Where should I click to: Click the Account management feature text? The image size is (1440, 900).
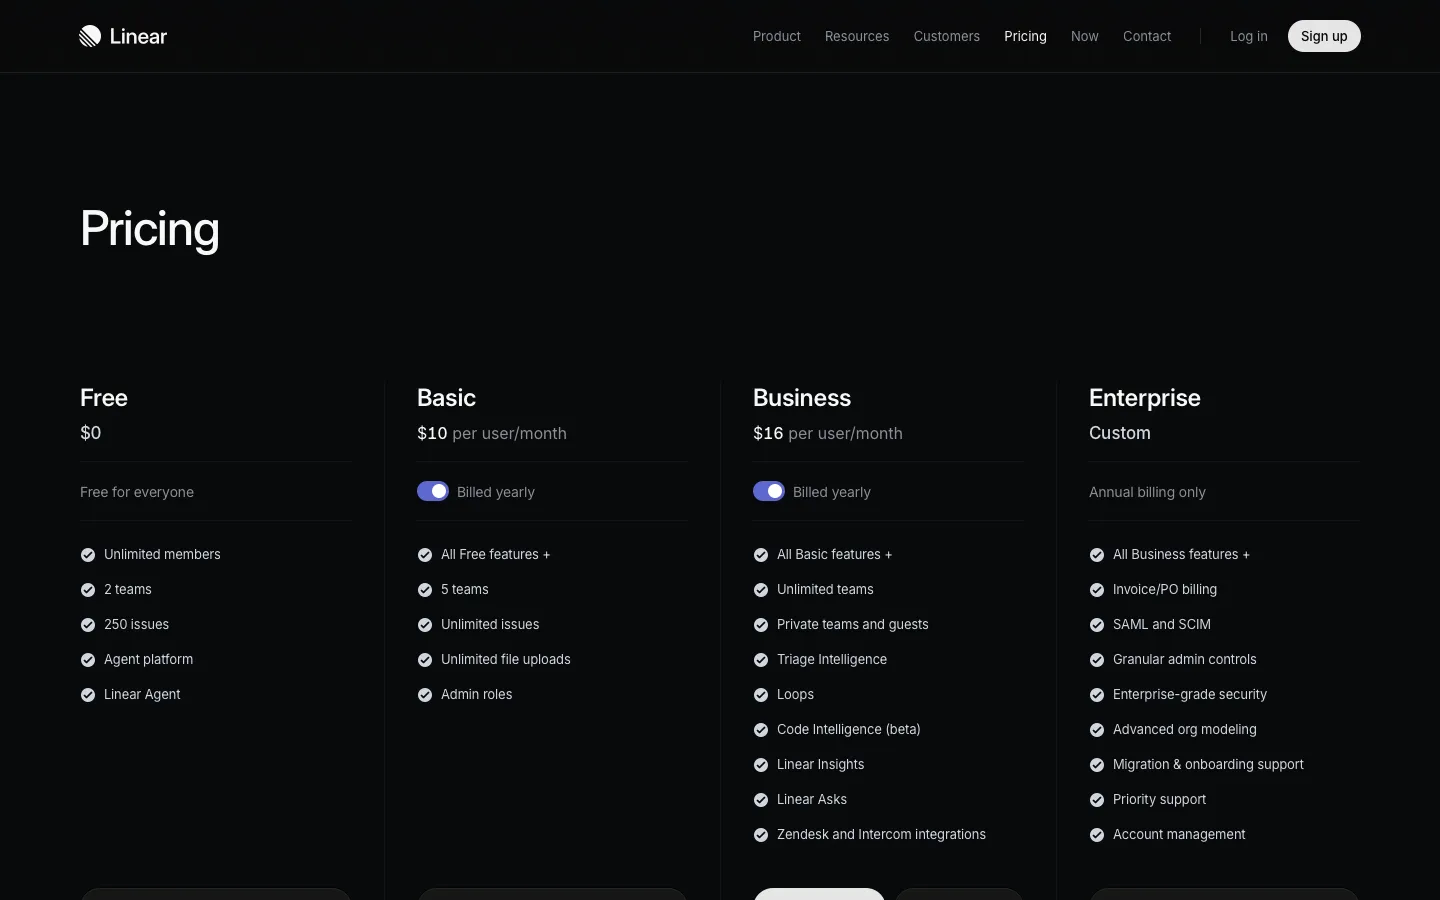[x=1179, y=835]
